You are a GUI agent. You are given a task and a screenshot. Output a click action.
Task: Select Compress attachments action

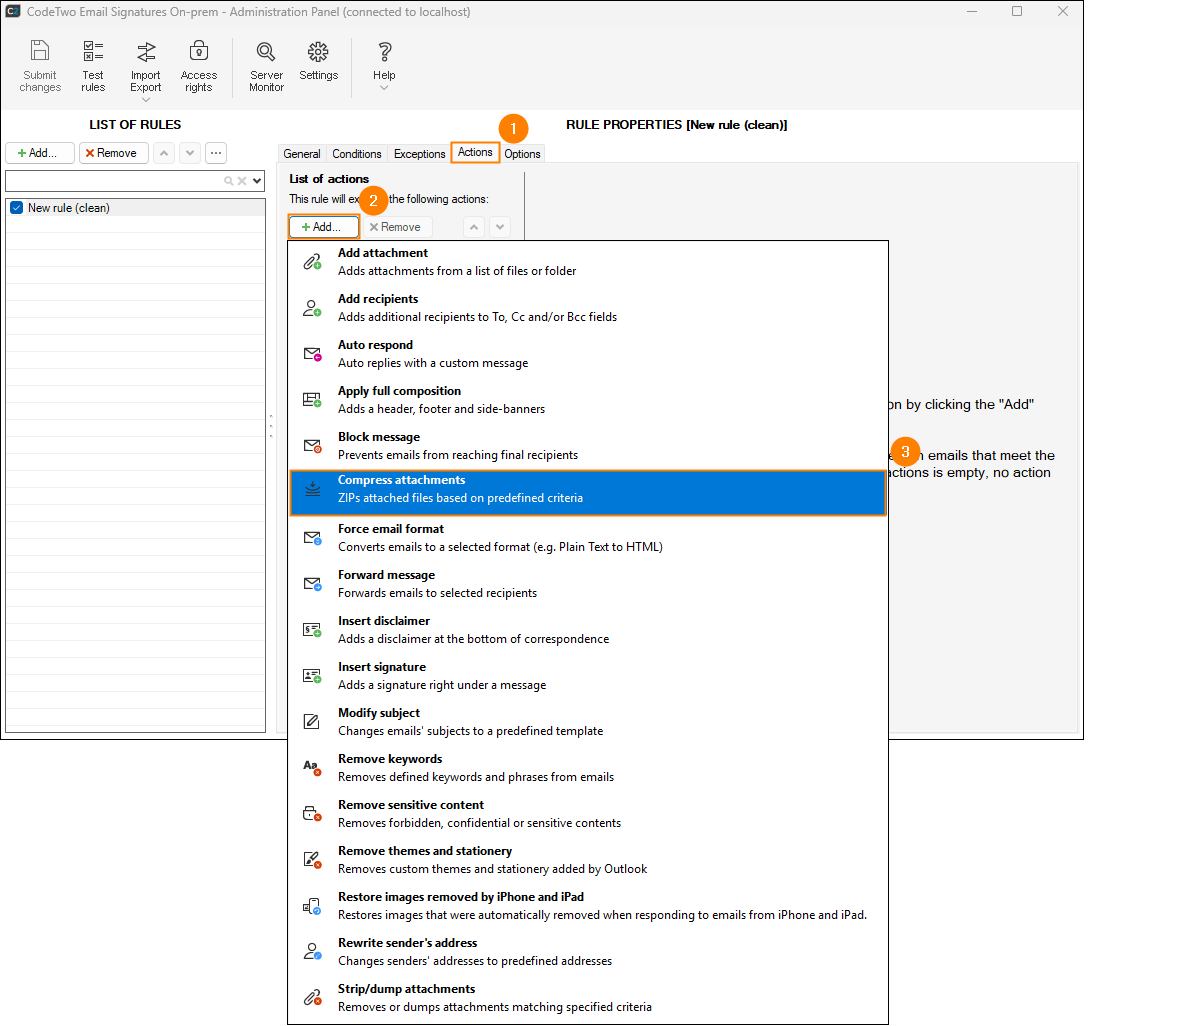point(587,489)
